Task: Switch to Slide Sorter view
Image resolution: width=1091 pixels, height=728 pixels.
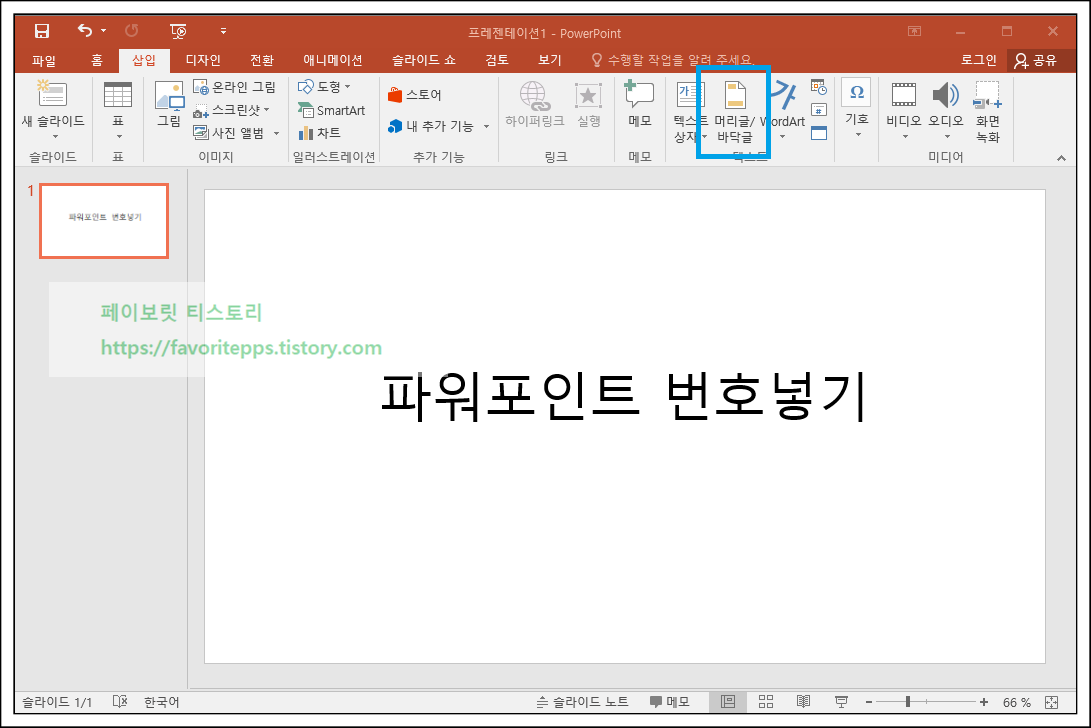Action: [x=766, y=702]
